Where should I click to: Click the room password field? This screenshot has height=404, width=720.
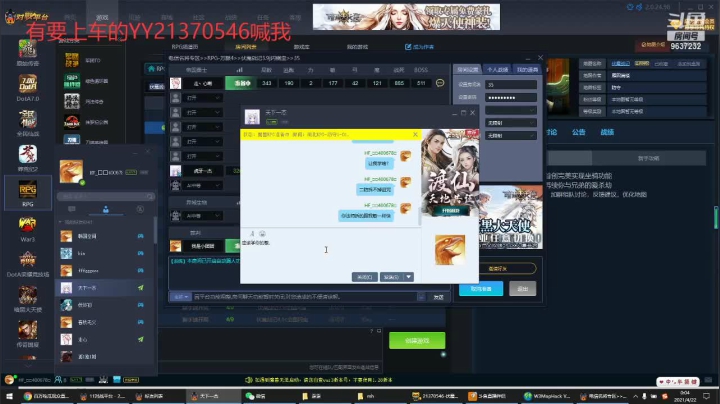(x=511, y=97)
